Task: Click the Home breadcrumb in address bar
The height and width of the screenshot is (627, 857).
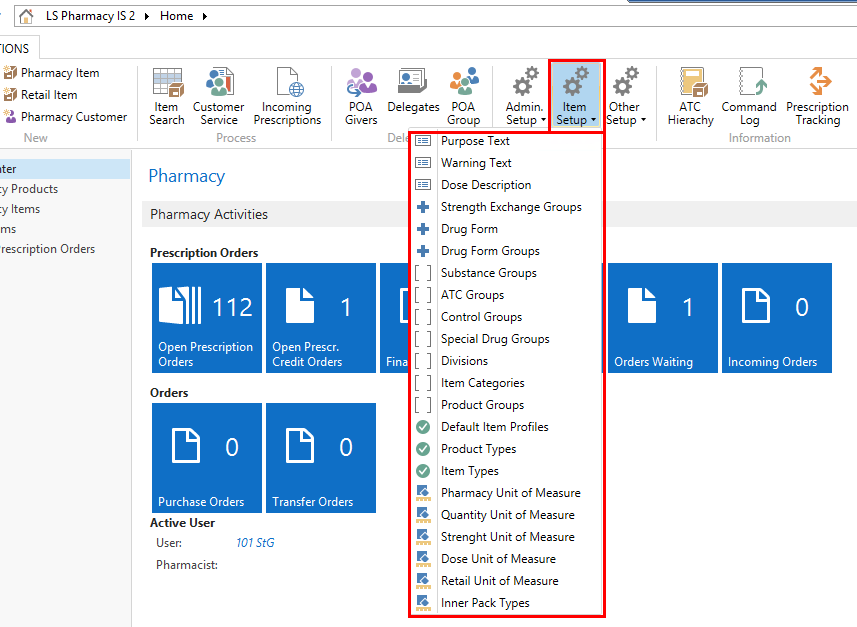Action: pos(176,16)
